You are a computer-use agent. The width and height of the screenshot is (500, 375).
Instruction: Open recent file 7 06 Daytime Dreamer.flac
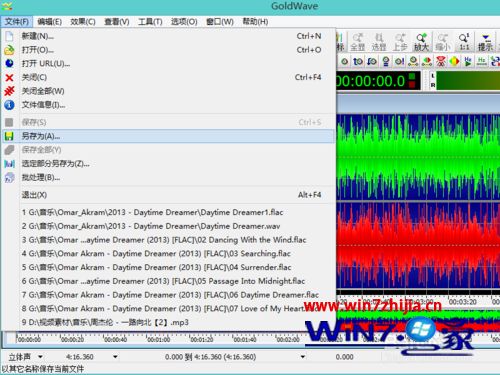pyautogui.click(x=168, y=295)
